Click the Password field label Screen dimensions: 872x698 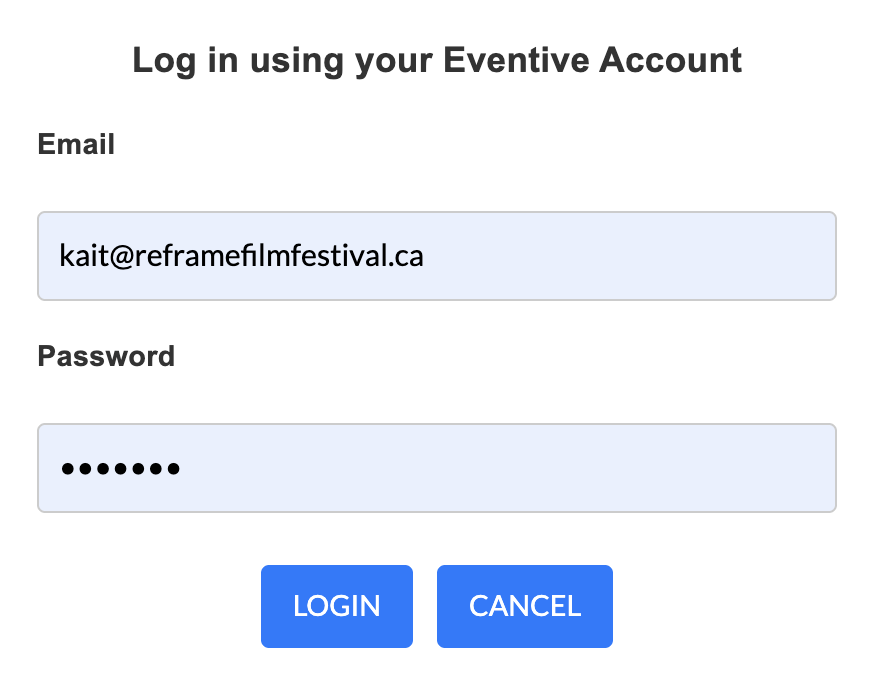click(x=106, y=356)
